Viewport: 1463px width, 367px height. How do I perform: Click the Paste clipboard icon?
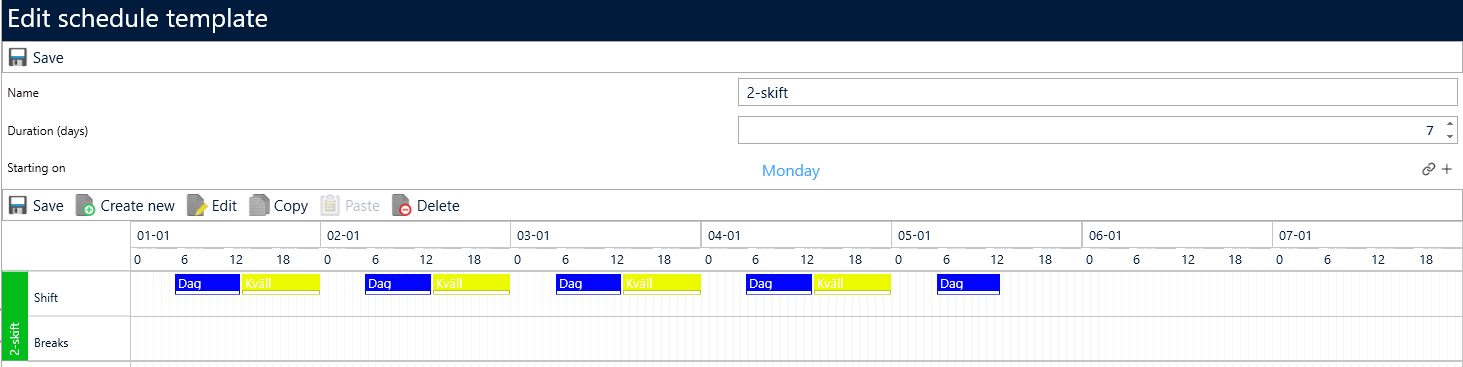click(330, 206)
